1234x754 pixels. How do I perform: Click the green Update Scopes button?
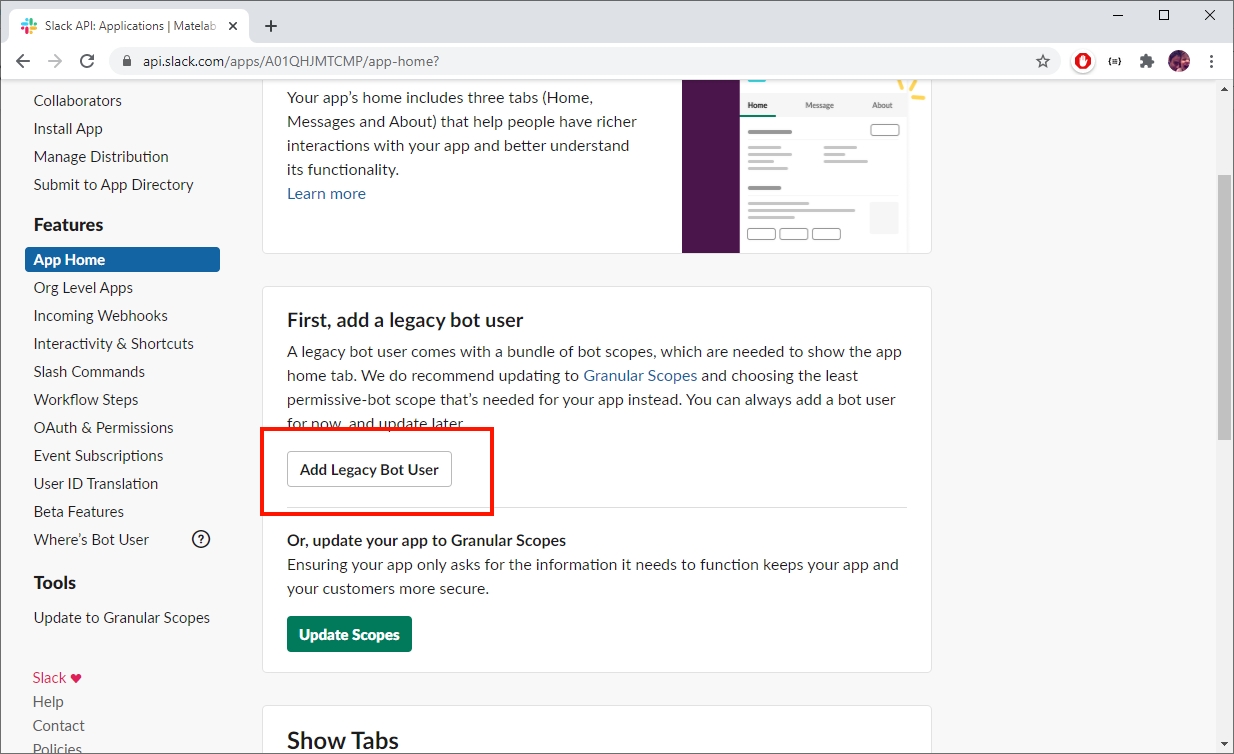[349, 634]
